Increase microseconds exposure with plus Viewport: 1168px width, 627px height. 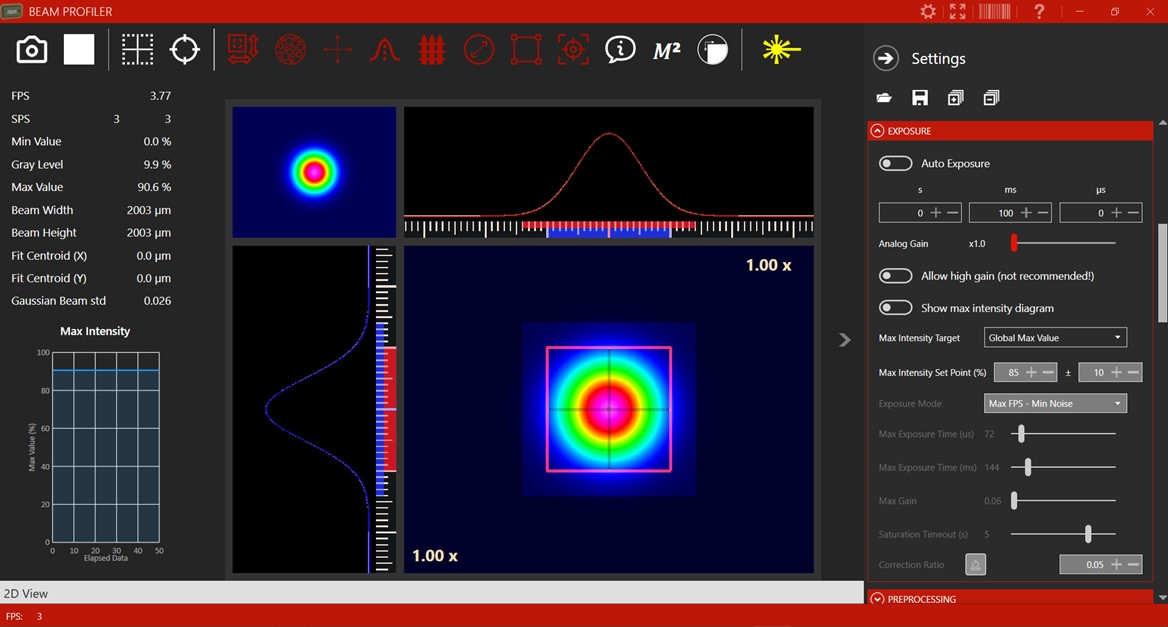click(1117, 213)
